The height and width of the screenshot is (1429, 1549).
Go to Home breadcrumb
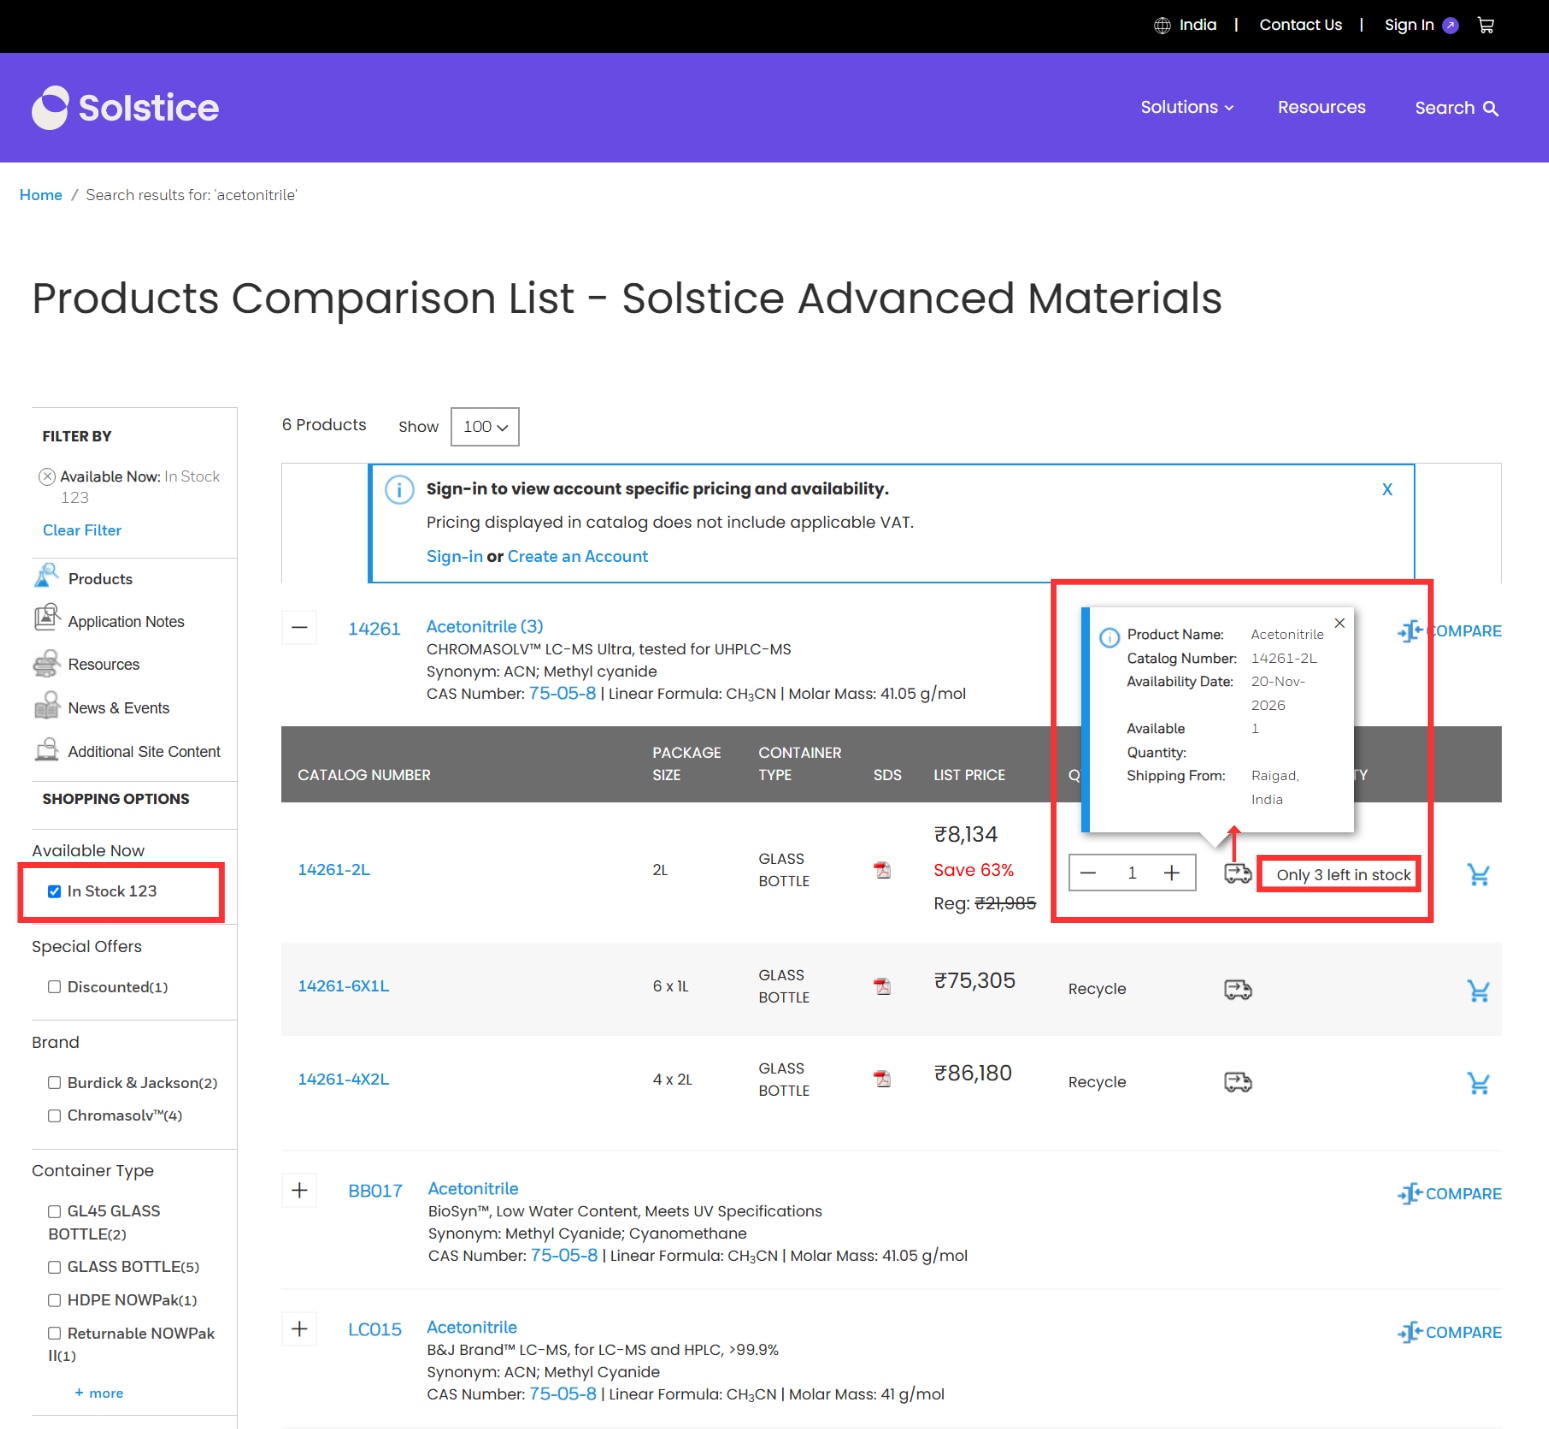41,195
